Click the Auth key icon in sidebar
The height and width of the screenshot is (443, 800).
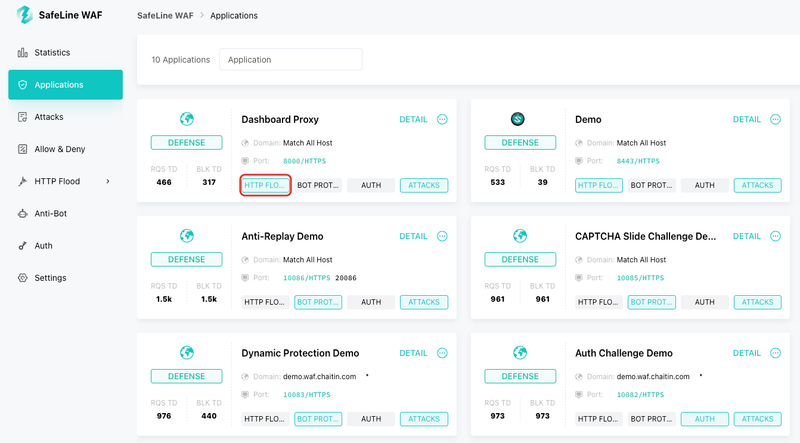(22, 245)
